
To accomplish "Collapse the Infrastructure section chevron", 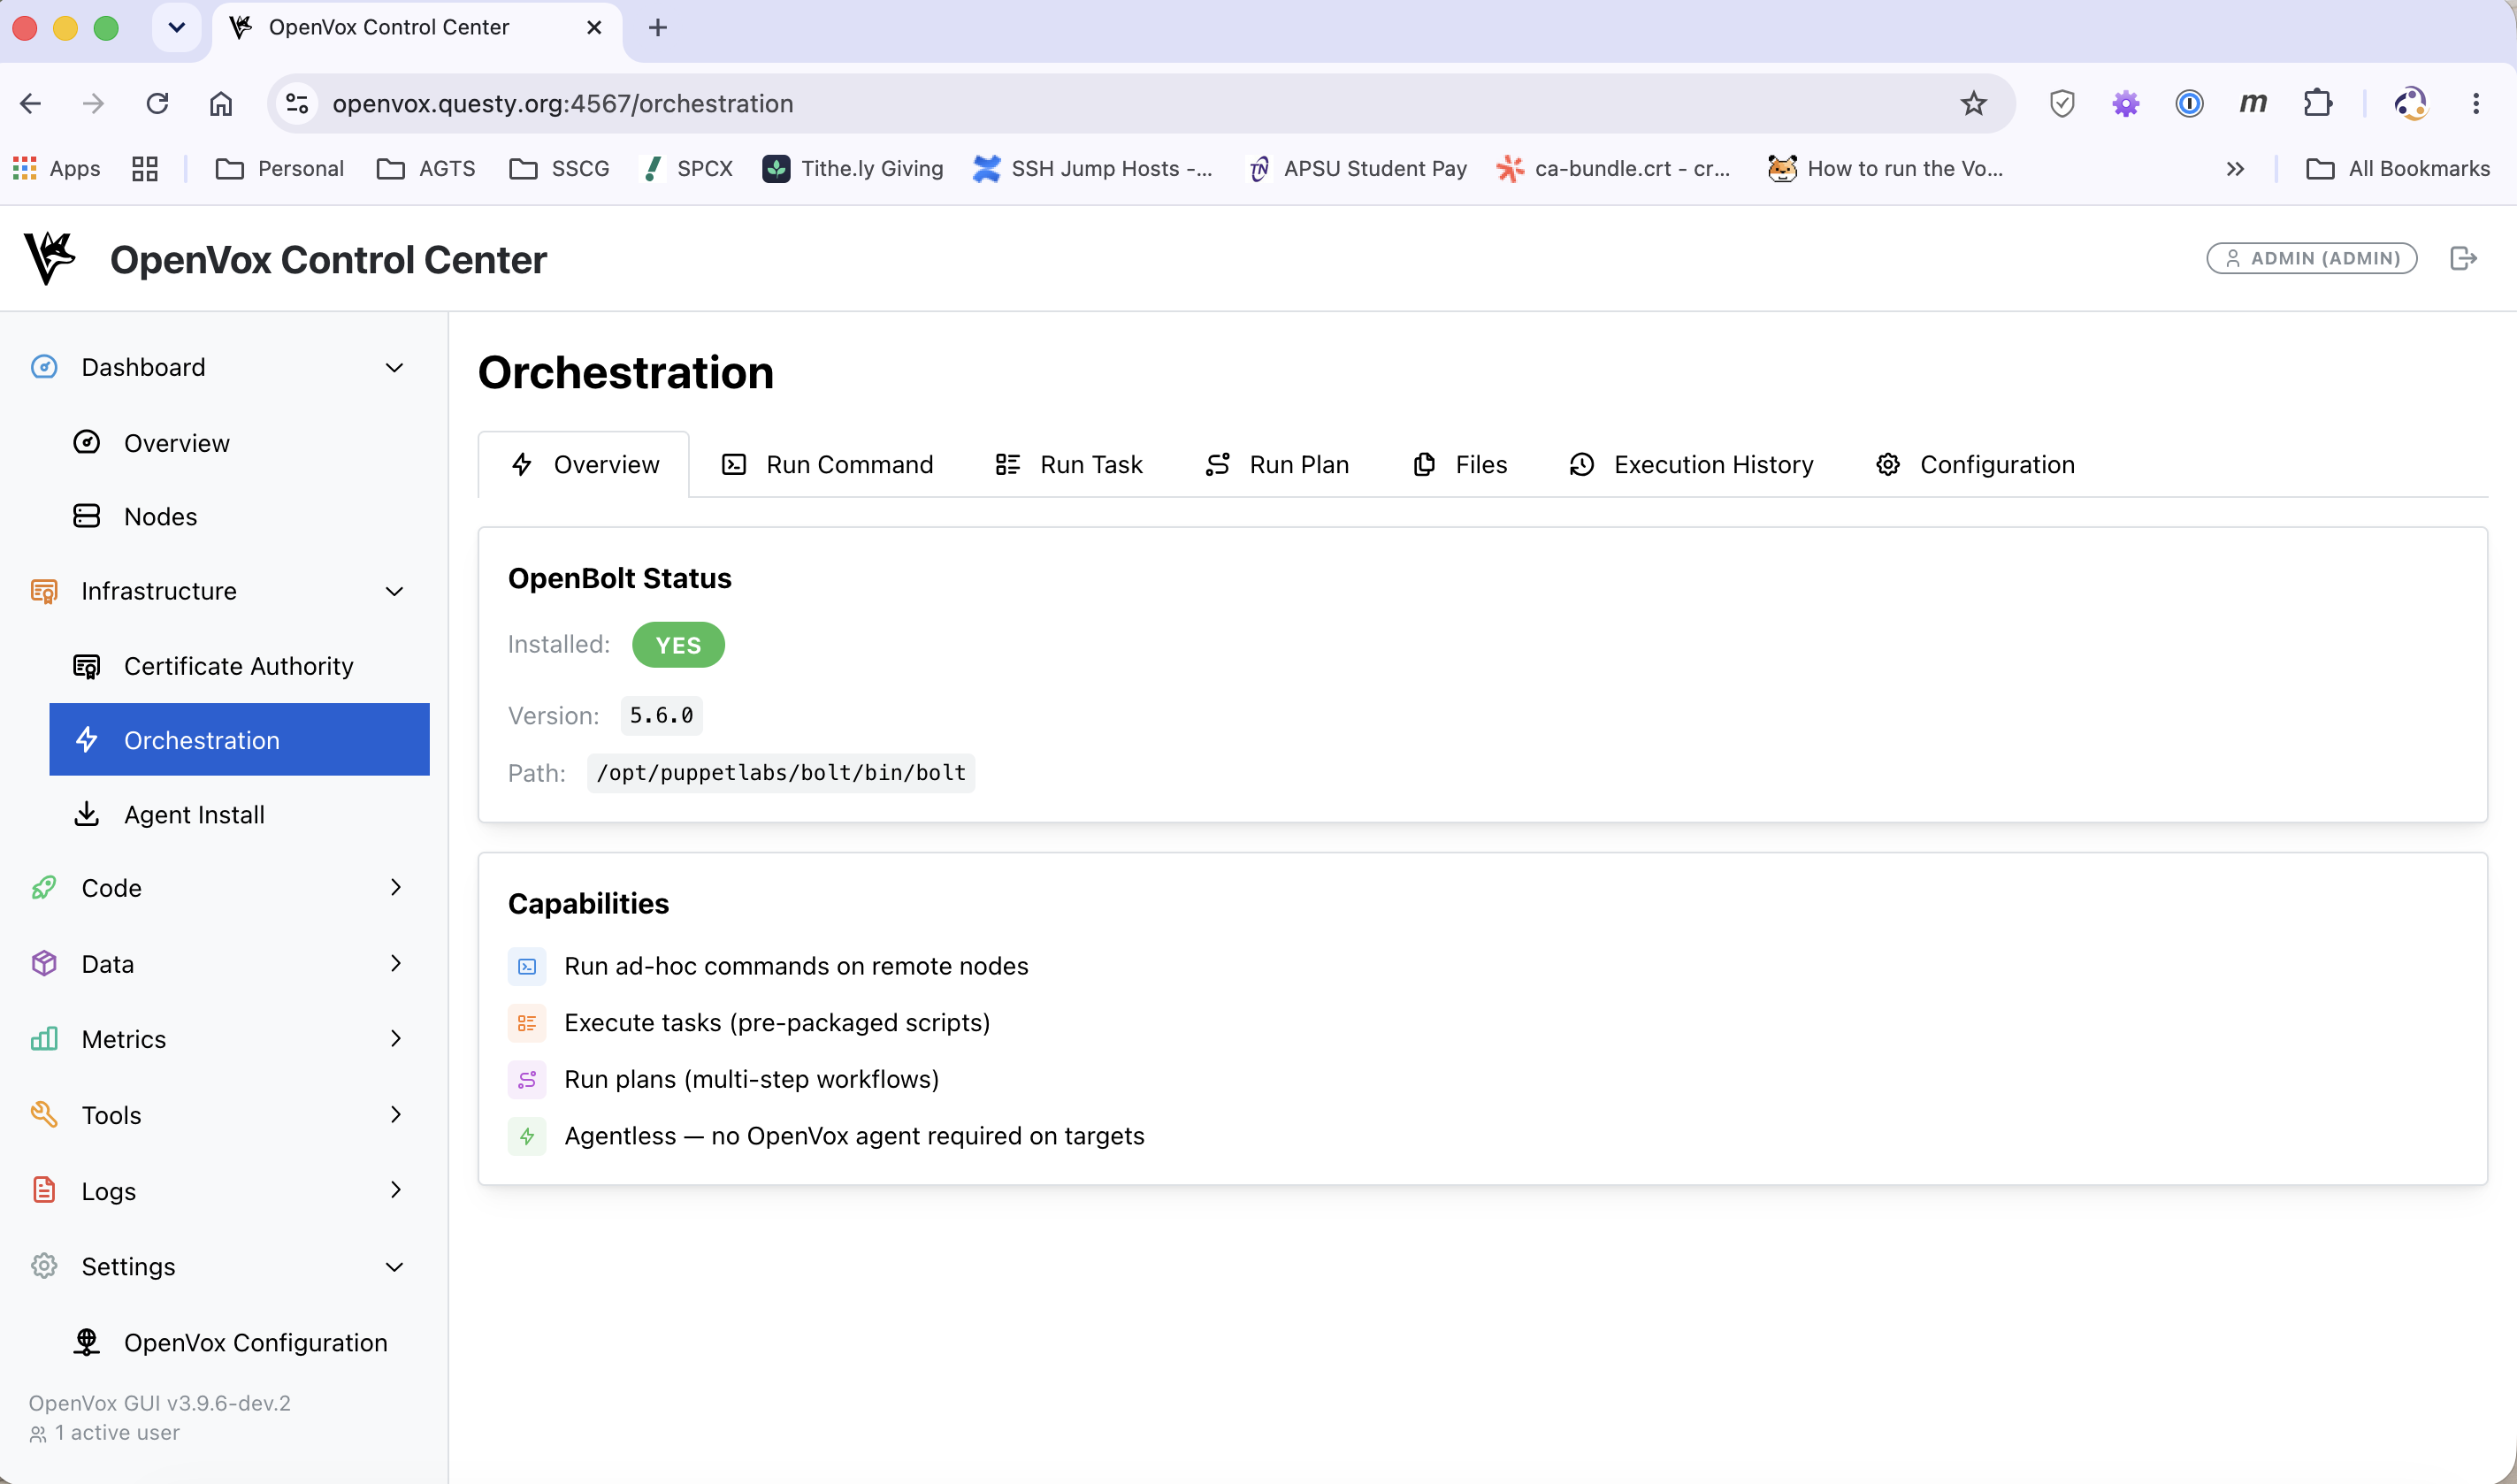I will [x=395, y=591].
